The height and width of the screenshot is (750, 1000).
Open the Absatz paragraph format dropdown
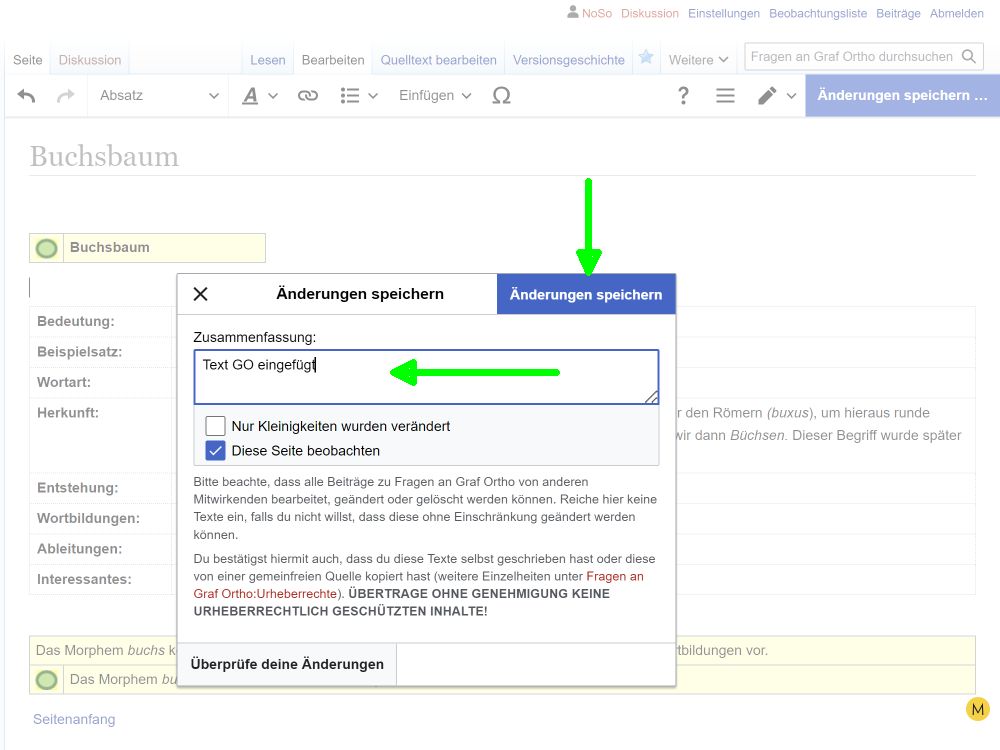click(158, 96)
